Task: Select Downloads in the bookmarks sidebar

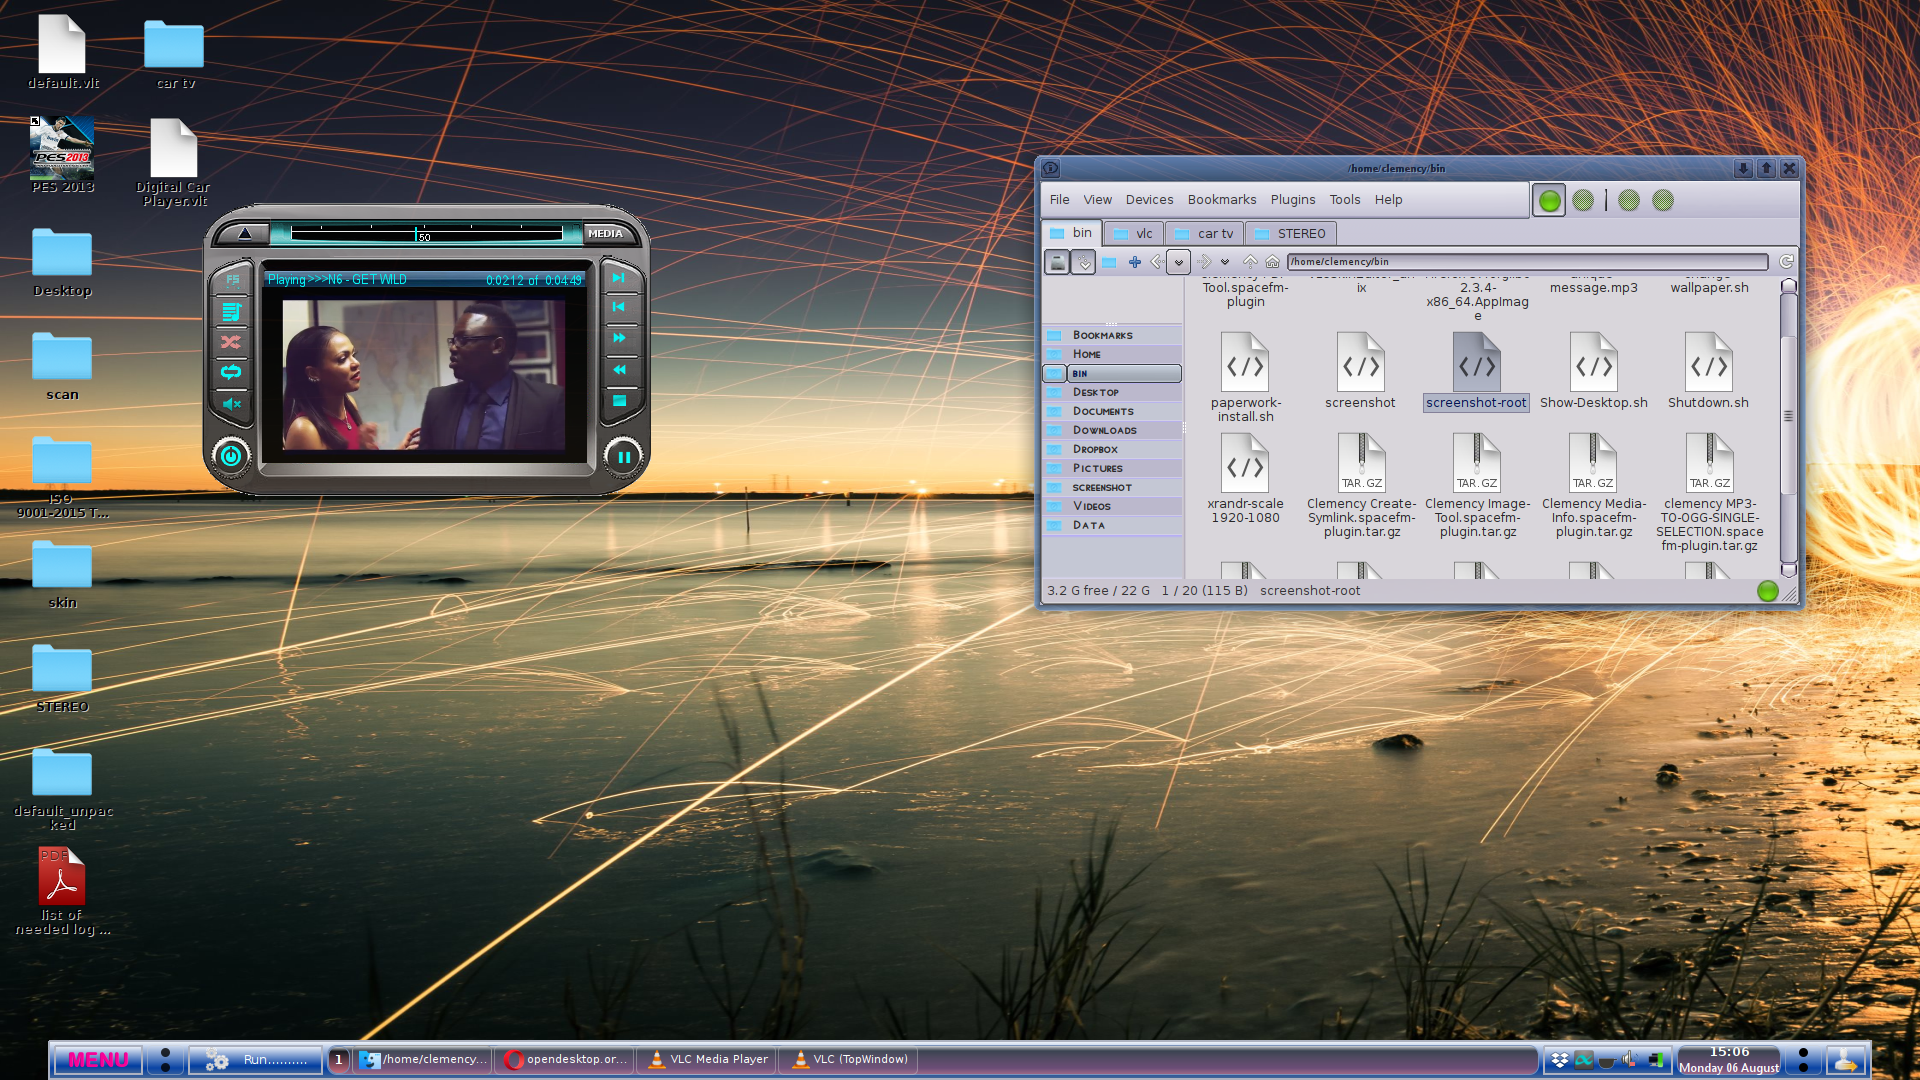Action: (x=1112, y=430)
